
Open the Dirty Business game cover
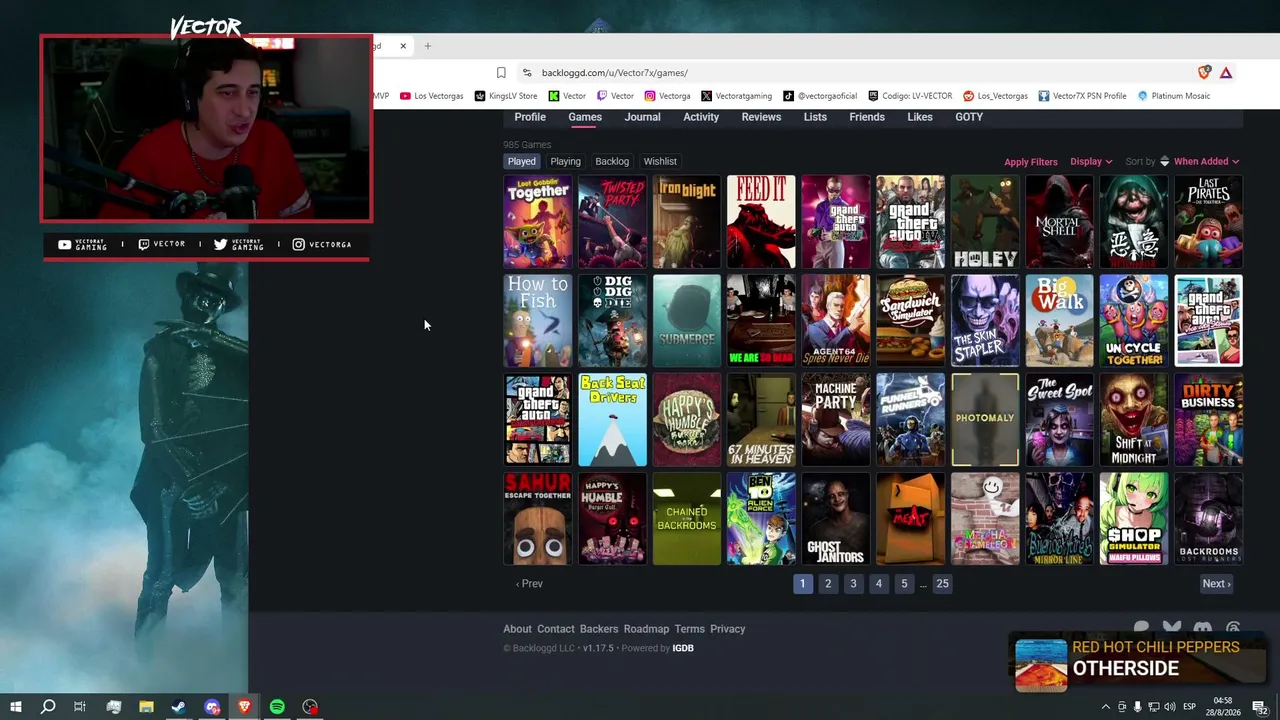(1208, 420)
